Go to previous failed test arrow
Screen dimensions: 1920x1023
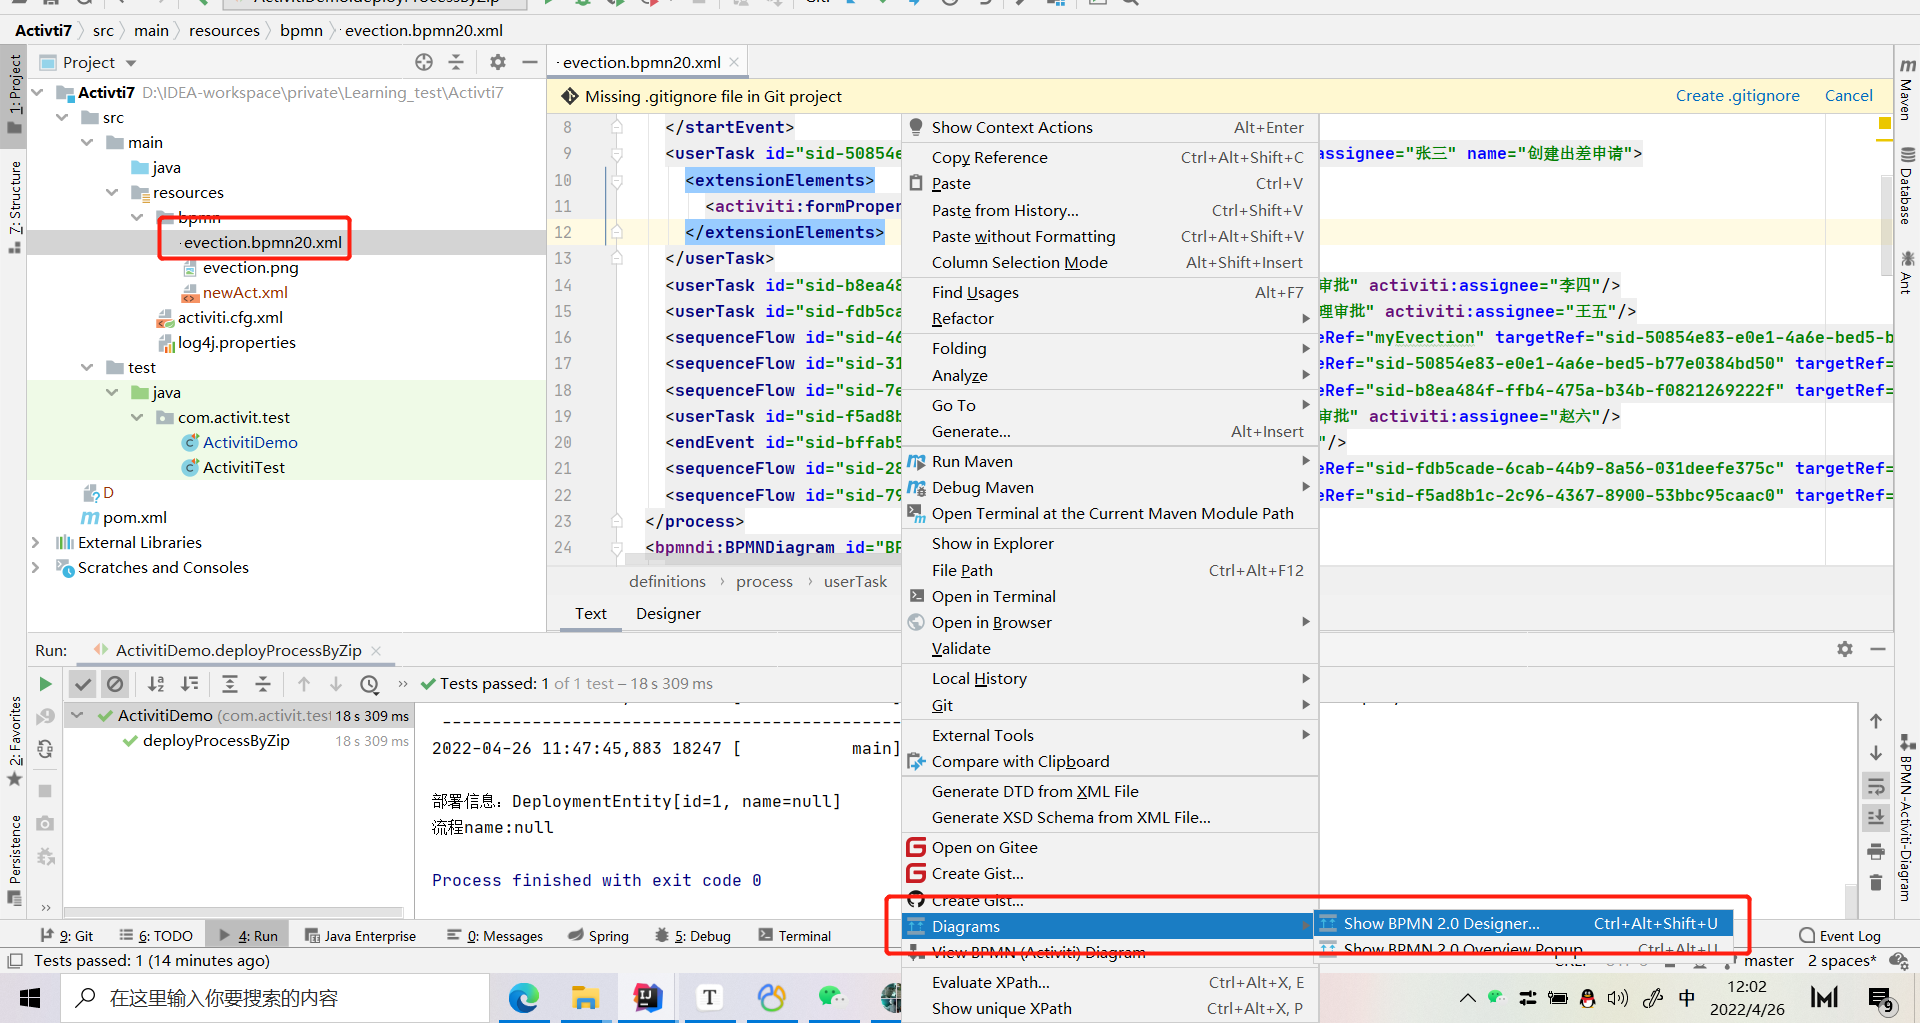(x=304, y=684)
